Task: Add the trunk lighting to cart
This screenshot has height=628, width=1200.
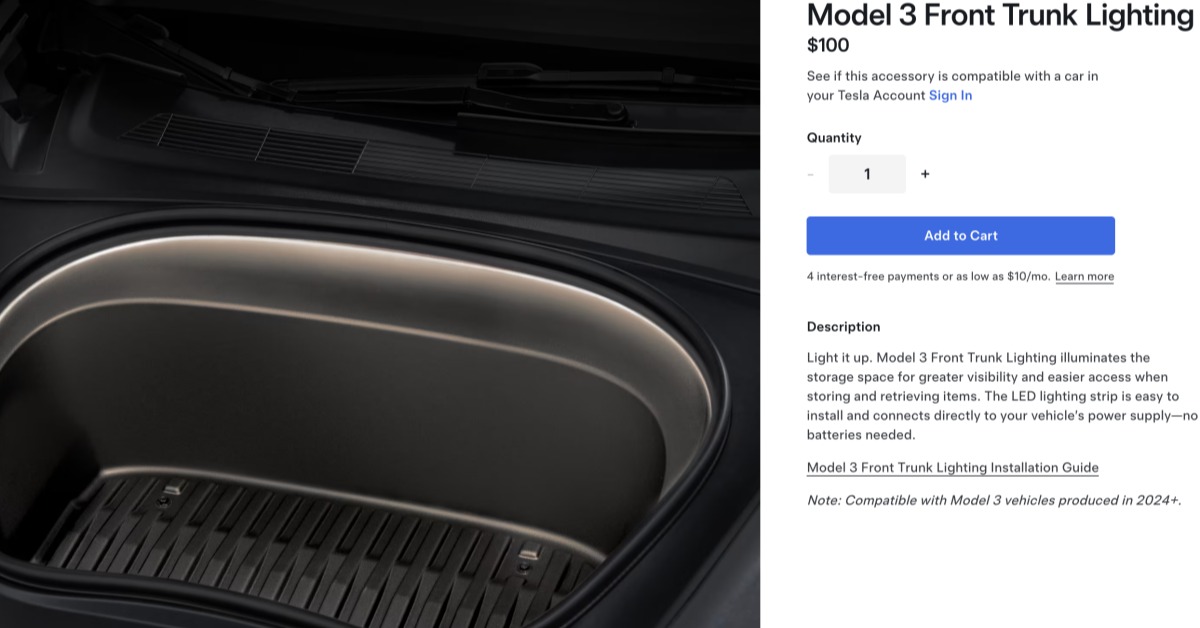Action: coord(961,236)
